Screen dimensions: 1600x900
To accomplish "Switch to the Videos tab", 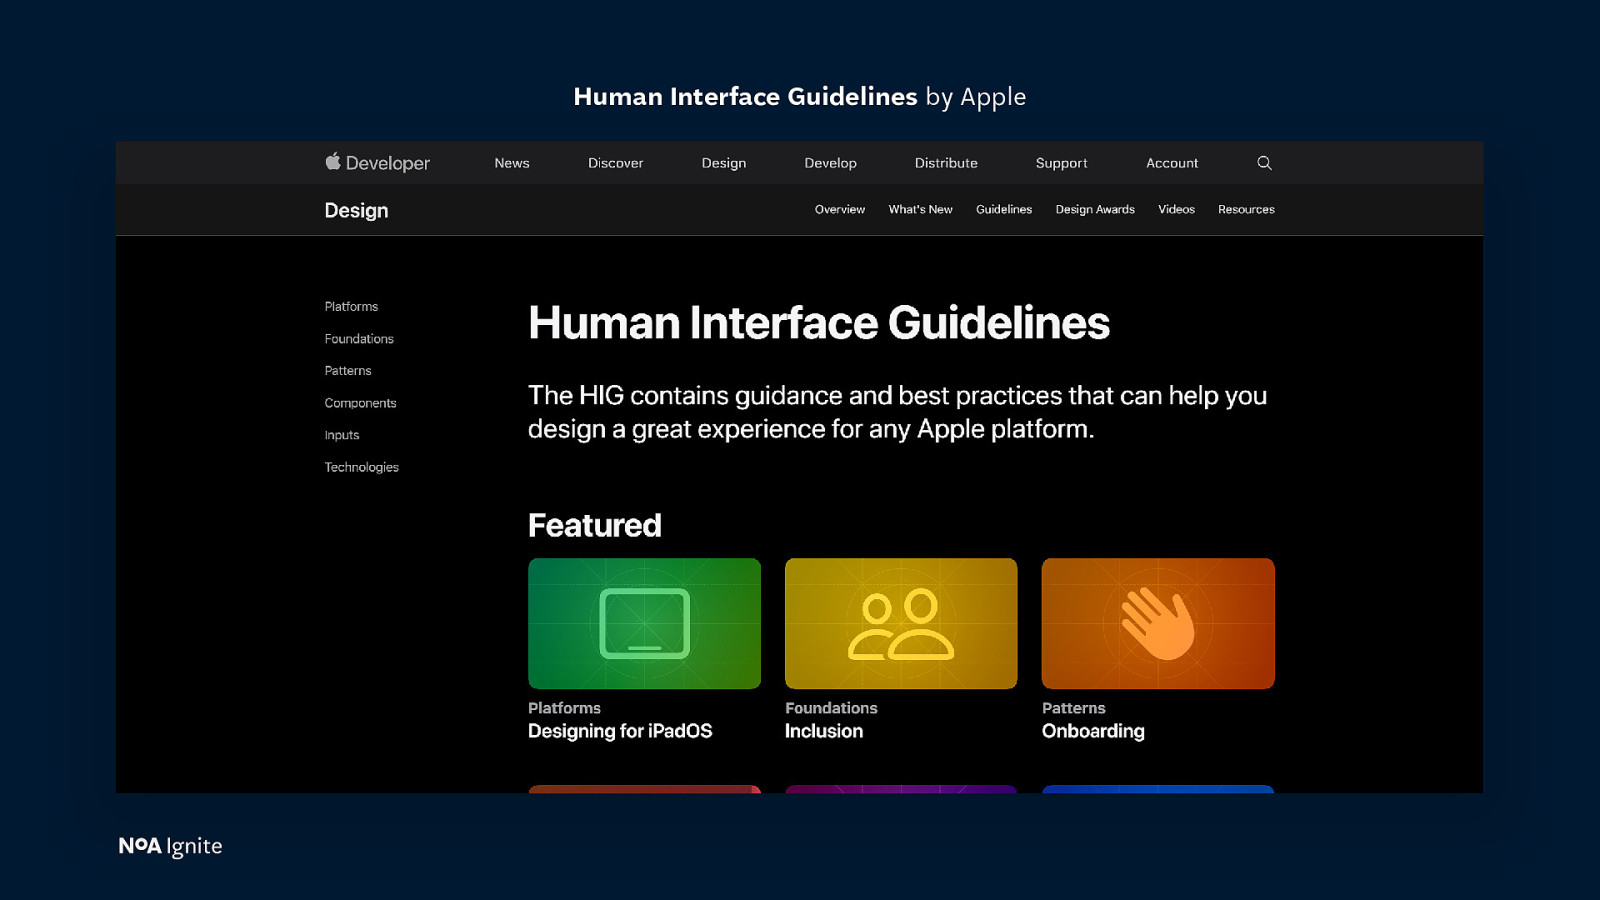I will [x=1176, y=209].
